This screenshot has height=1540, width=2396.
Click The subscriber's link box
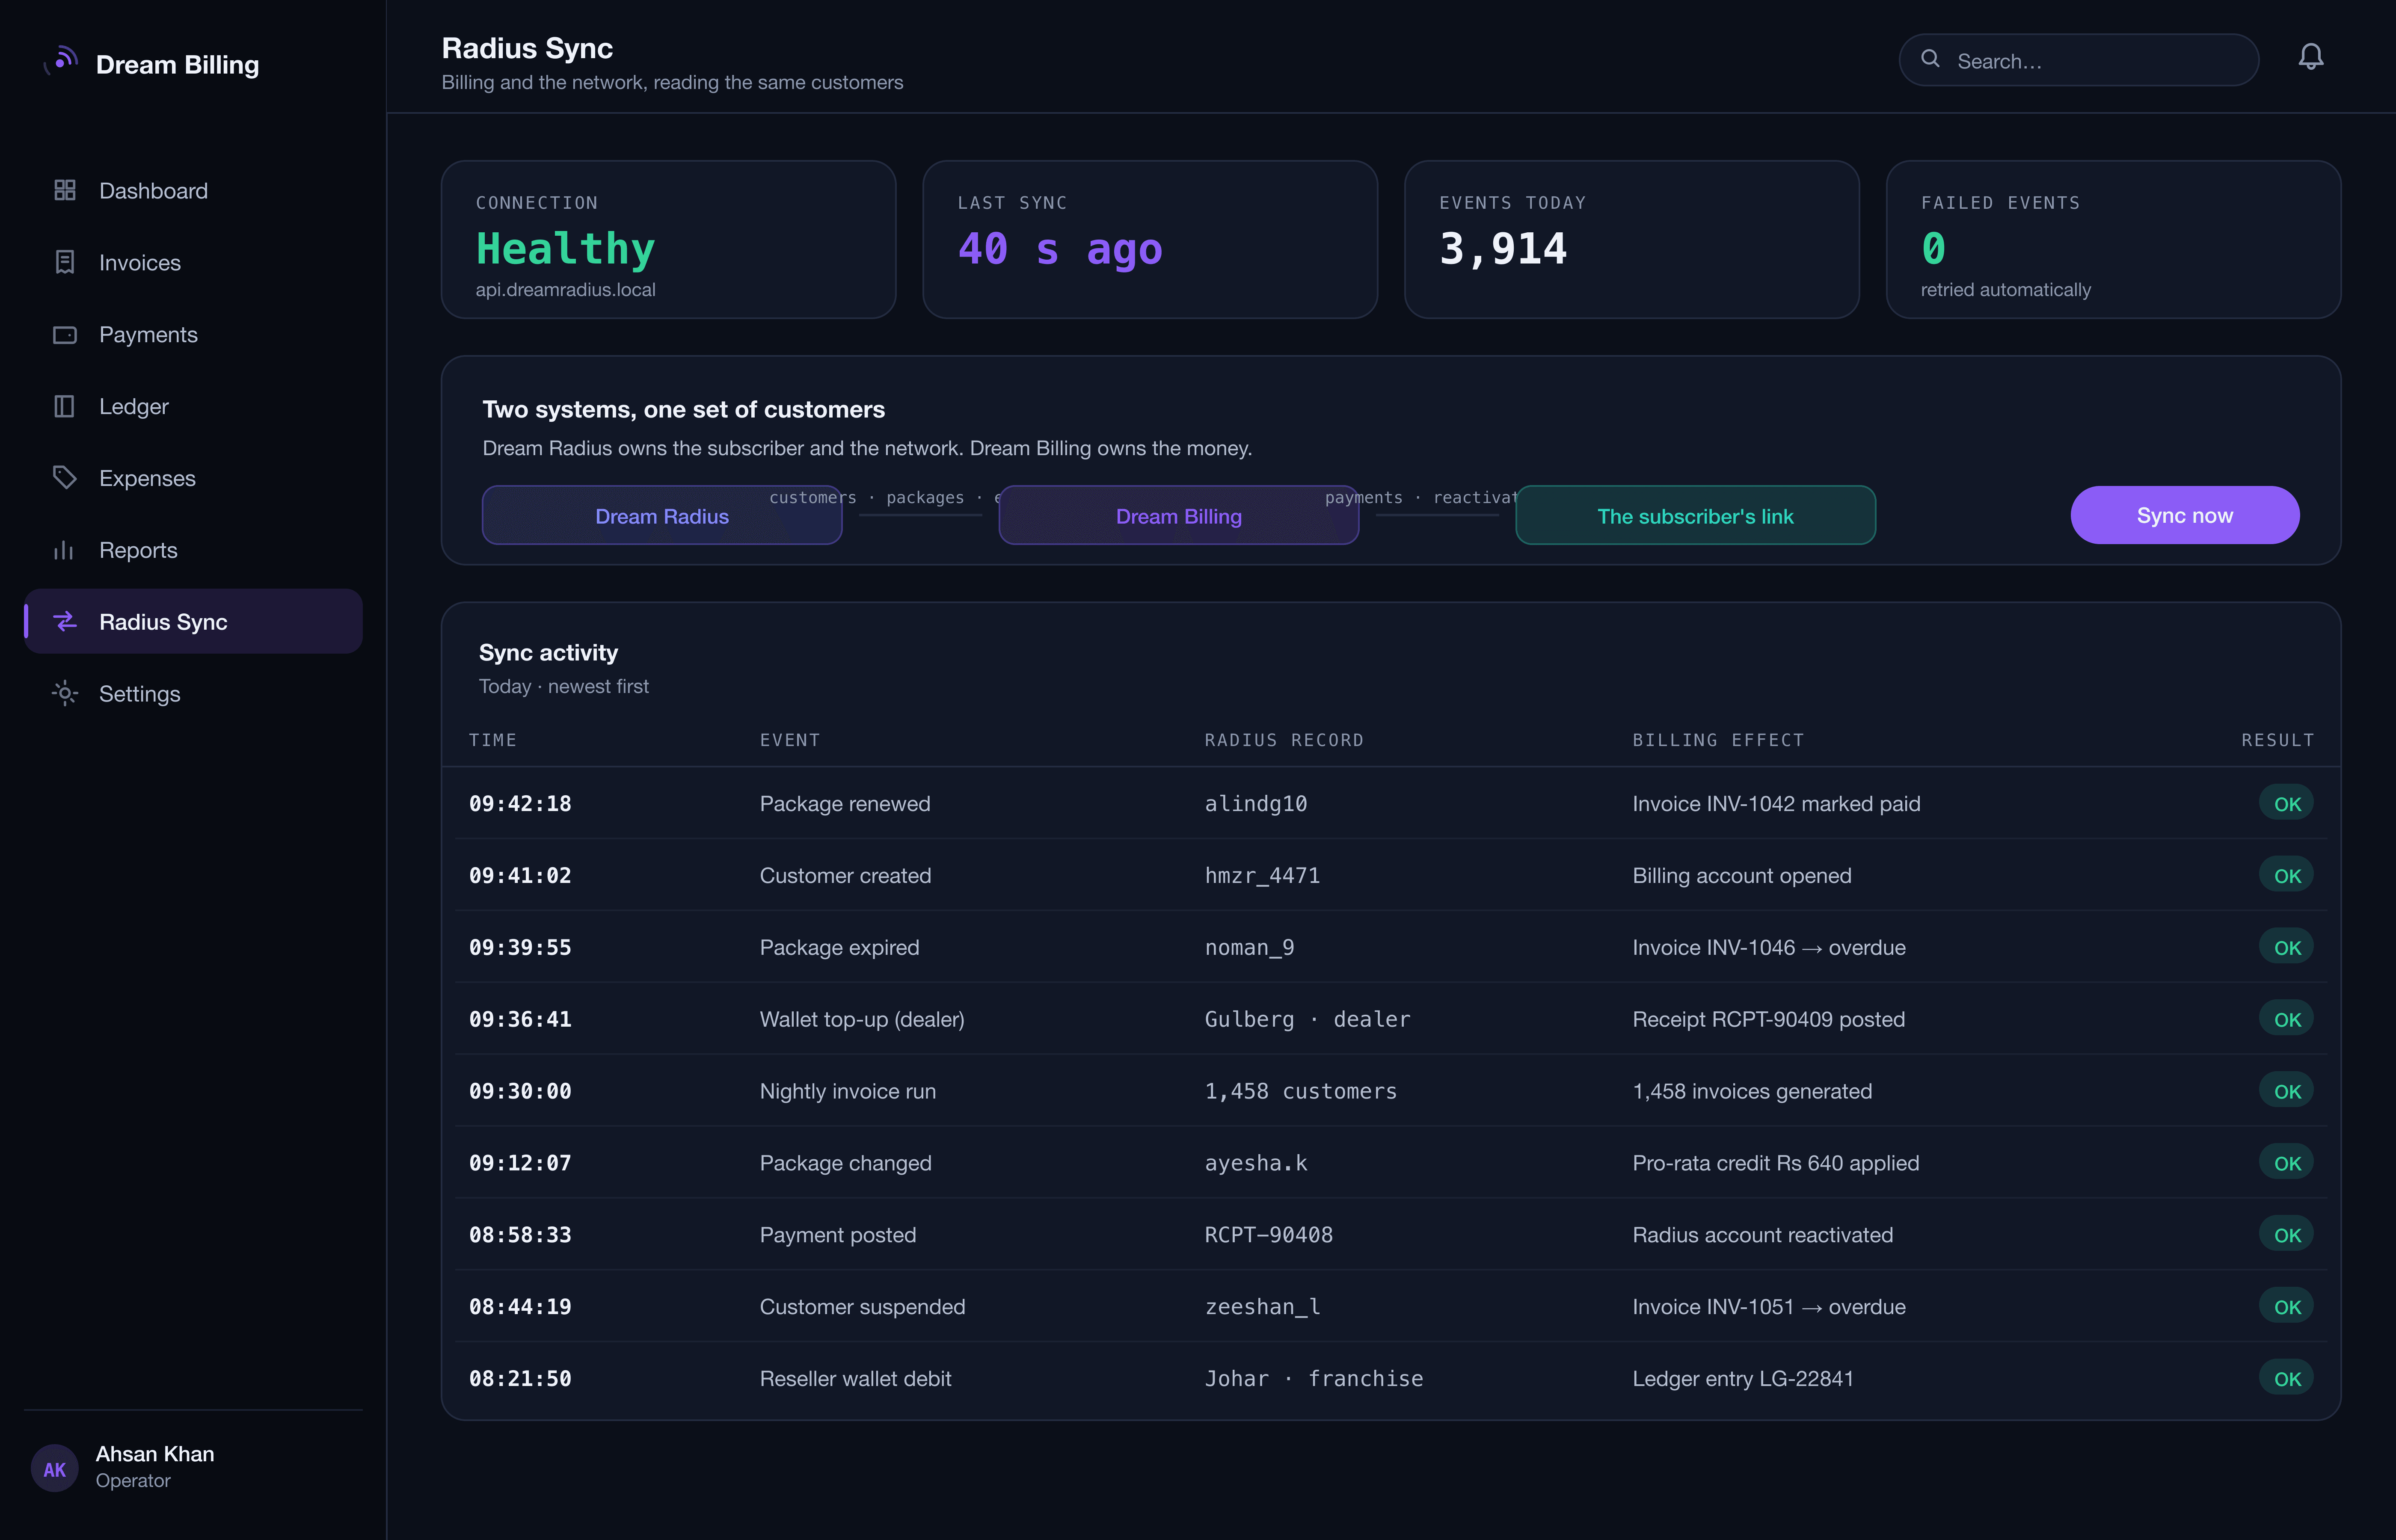[x=1695, y=515]
